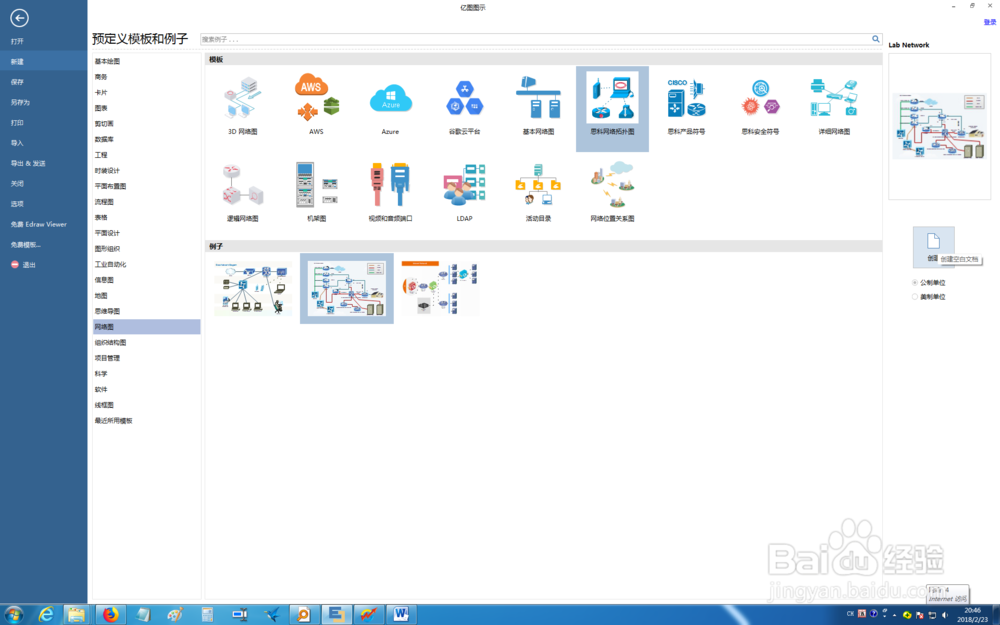Open Windows Start menu

(14, 615)
